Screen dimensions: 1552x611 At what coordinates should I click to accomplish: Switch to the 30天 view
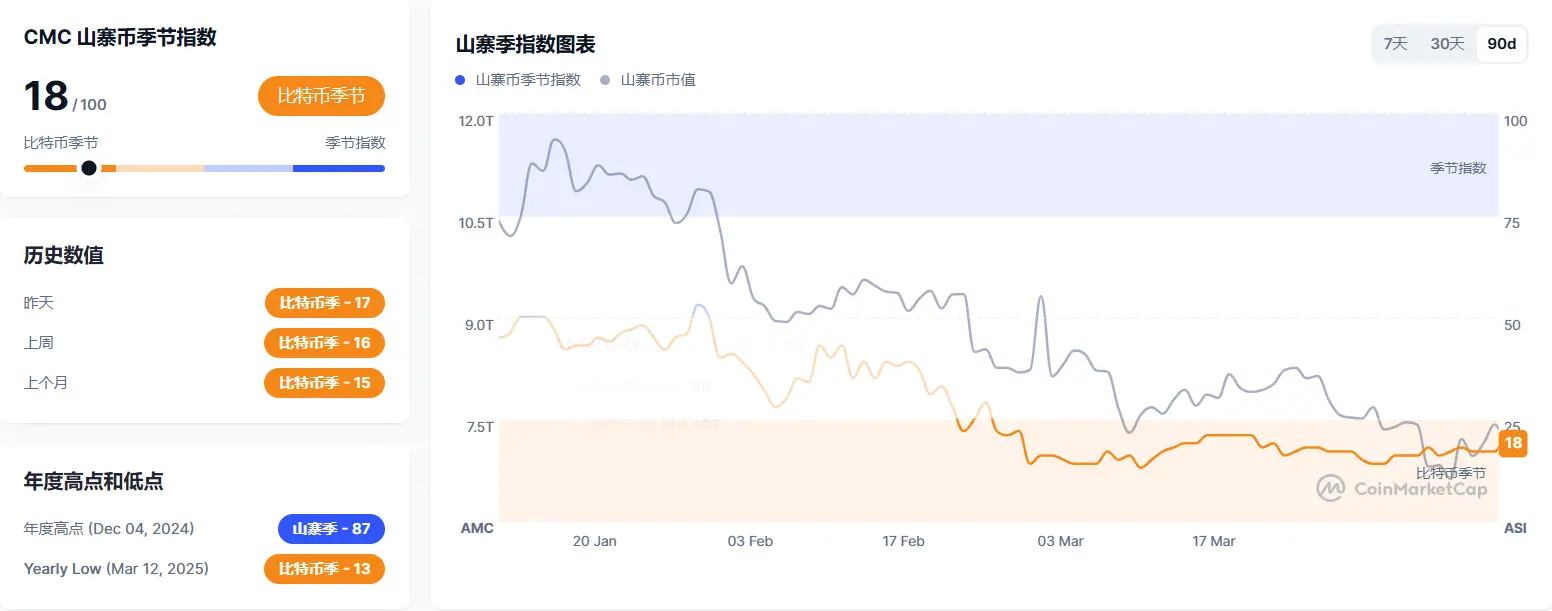click(x=1446, y=43)
